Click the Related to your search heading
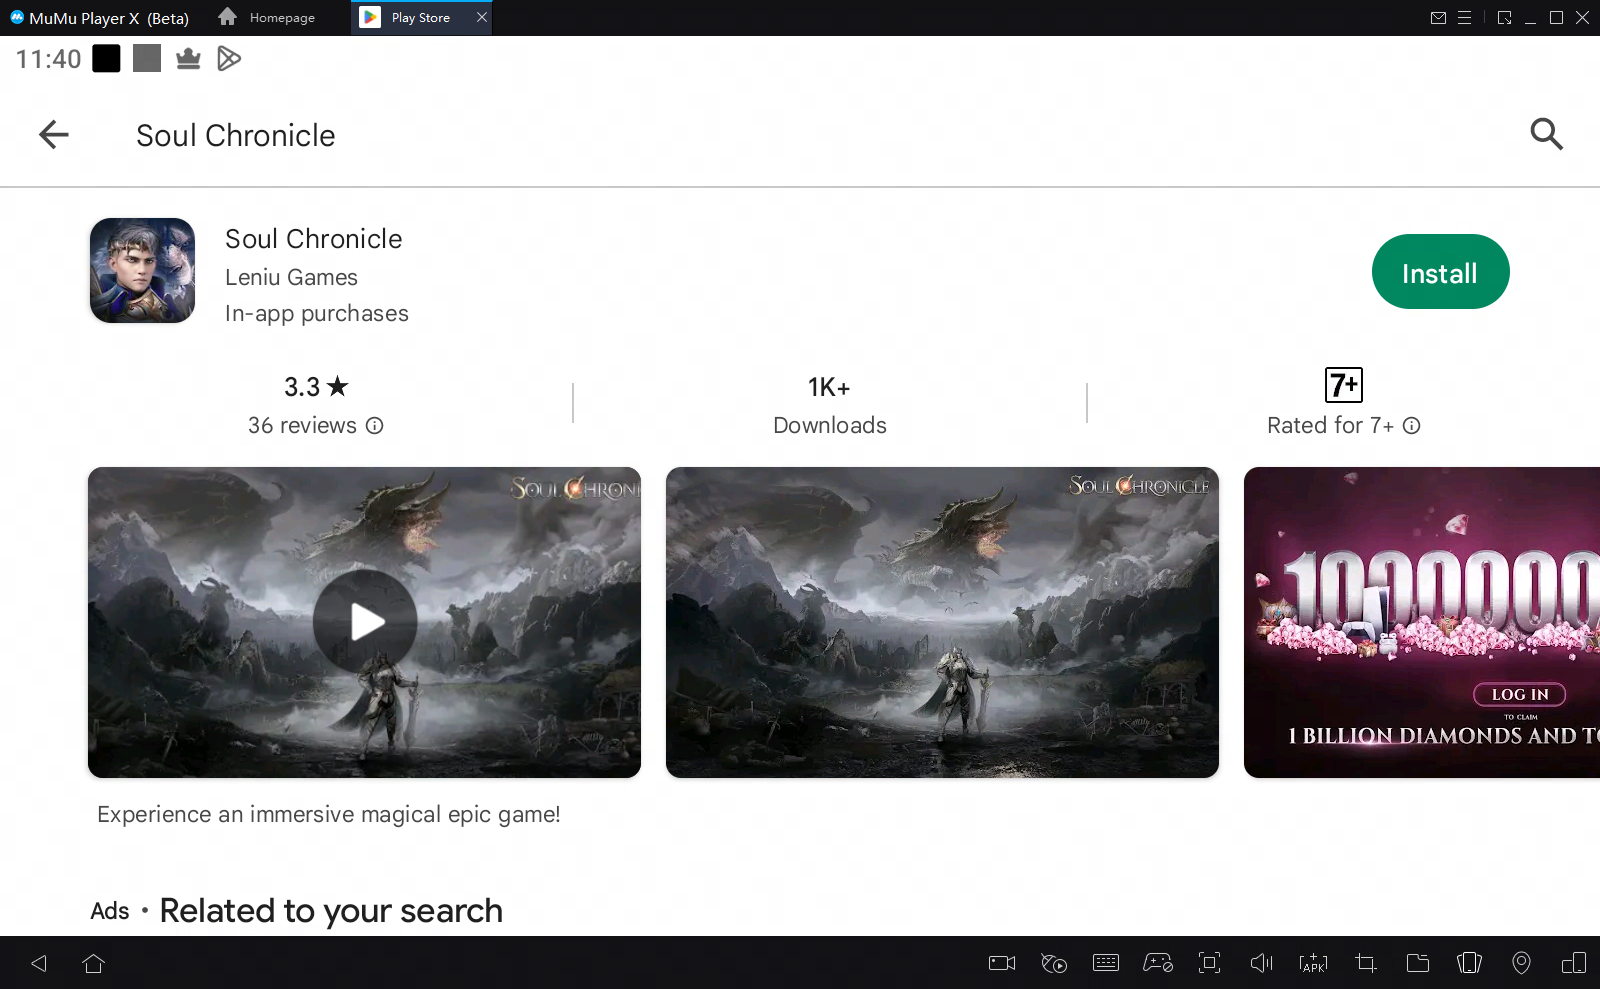 click(x=331, y=911)
